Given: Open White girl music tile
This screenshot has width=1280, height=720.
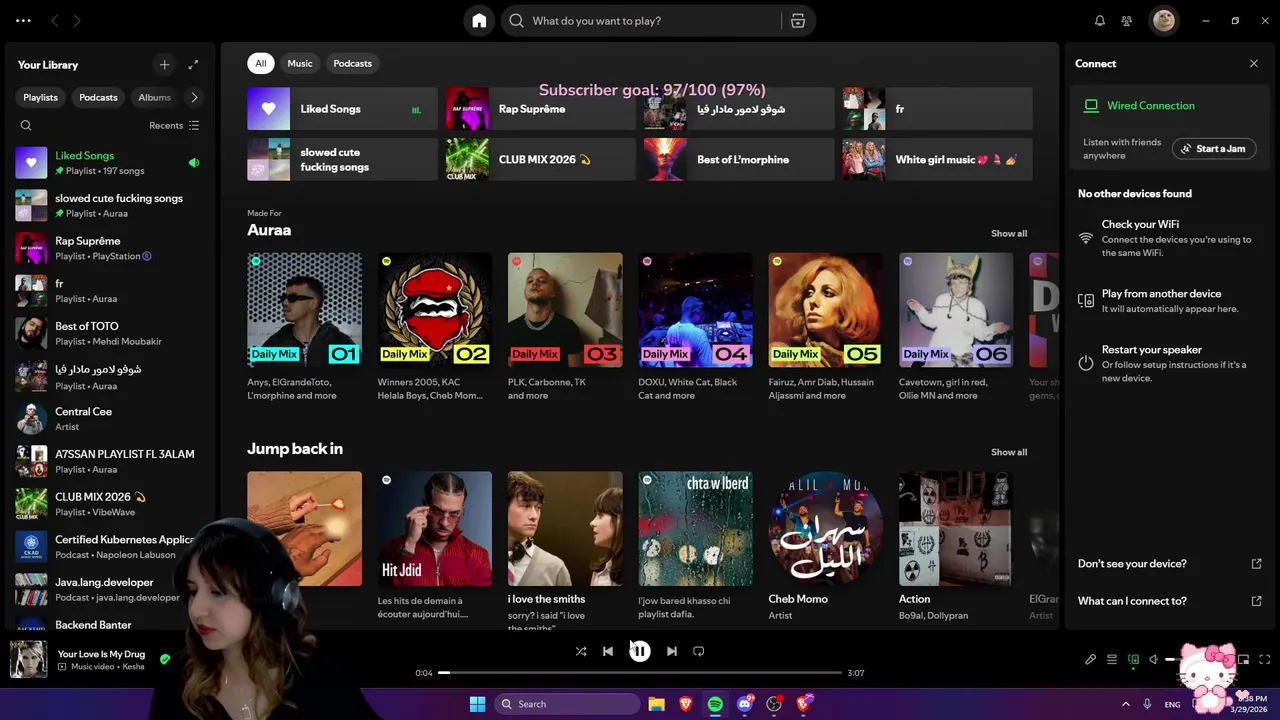Looking at the screenshot, I should [937, 160].
